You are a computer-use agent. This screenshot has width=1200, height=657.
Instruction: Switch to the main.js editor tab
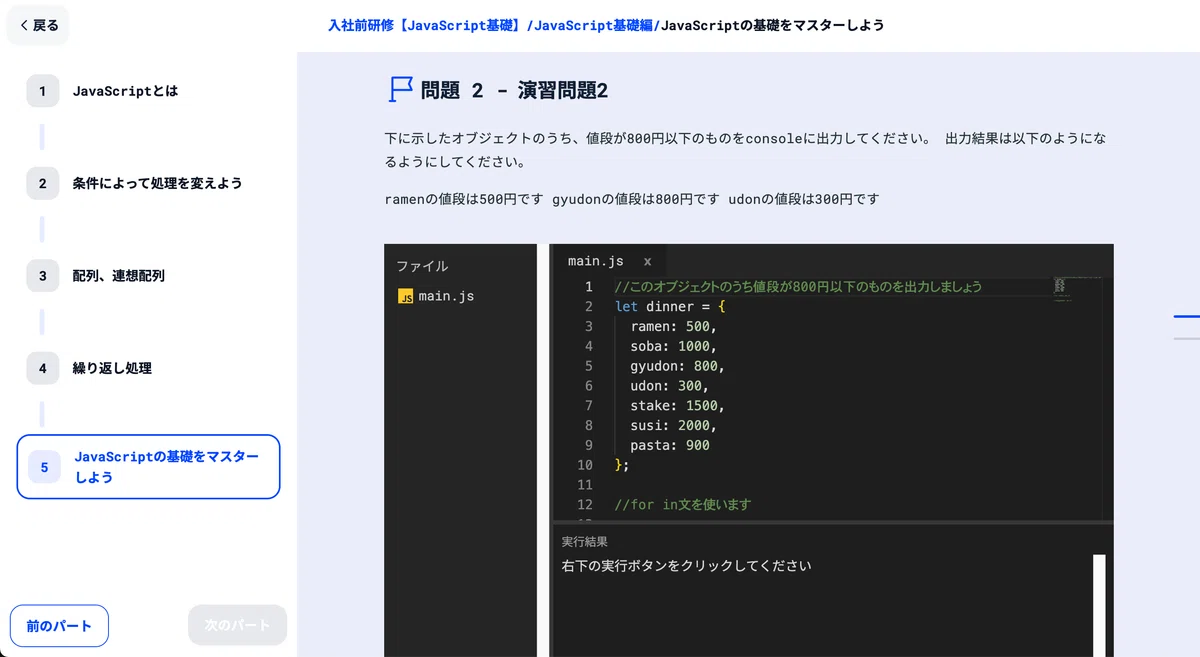(595, 261)
